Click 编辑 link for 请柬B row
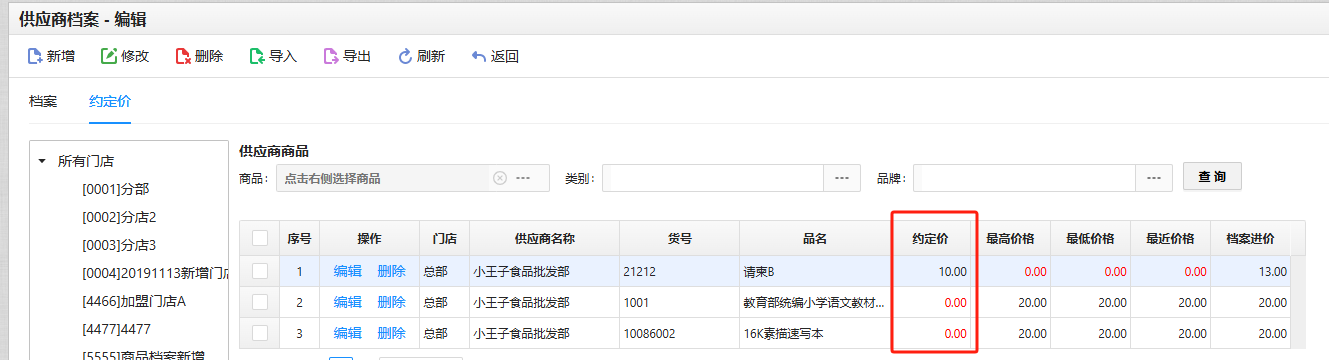 [x=348, y=271]
